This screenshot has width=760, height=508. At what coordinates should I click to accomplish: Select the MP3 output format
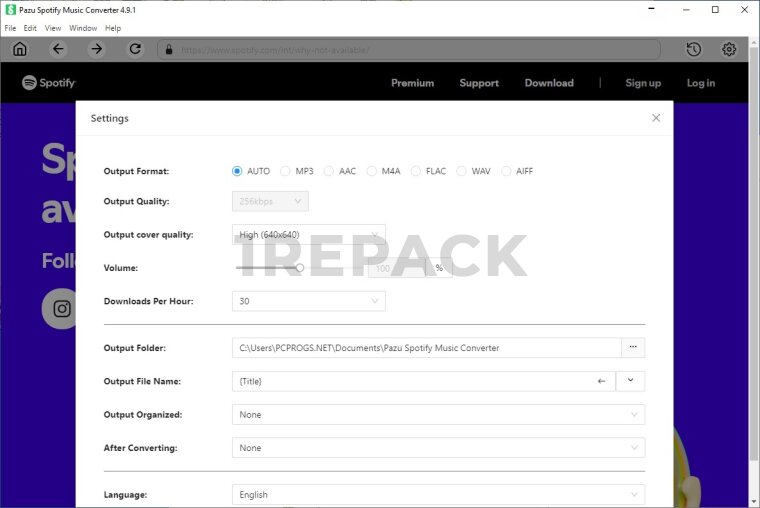[x=286, y=171]
